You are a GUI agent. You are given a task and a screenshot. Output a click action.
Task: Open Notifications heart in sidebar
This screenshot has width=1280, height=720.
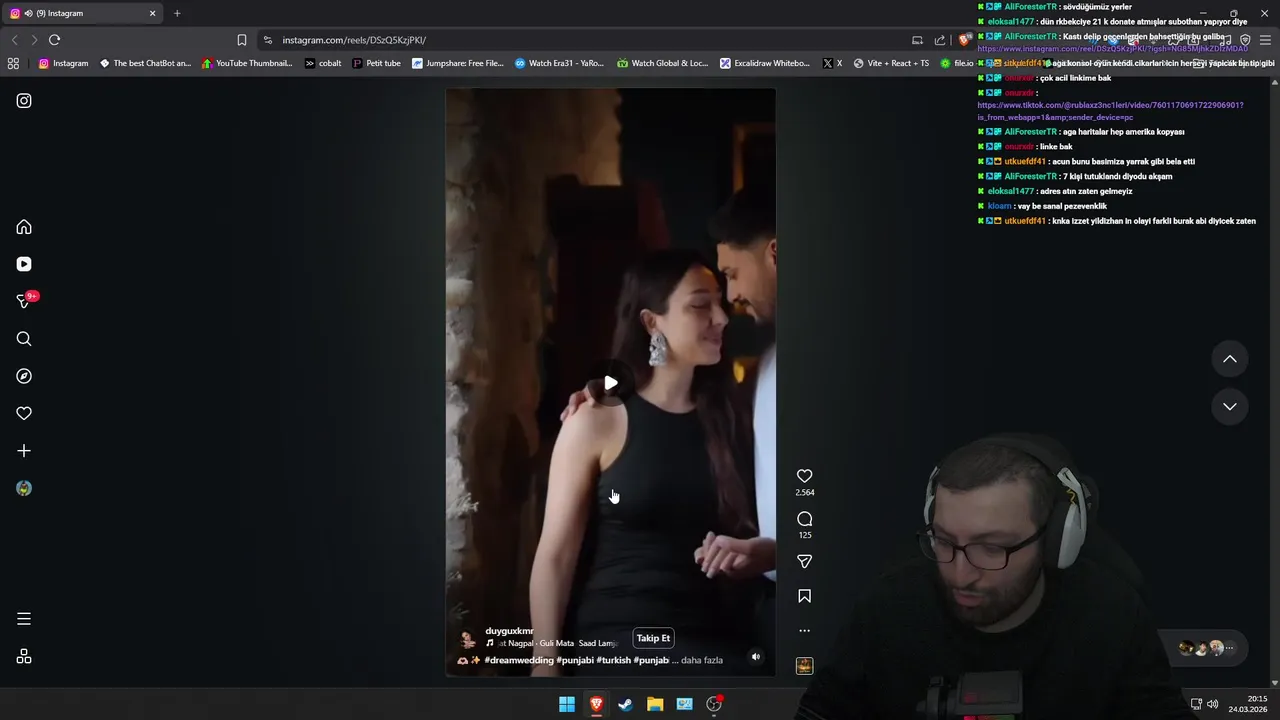24,413
